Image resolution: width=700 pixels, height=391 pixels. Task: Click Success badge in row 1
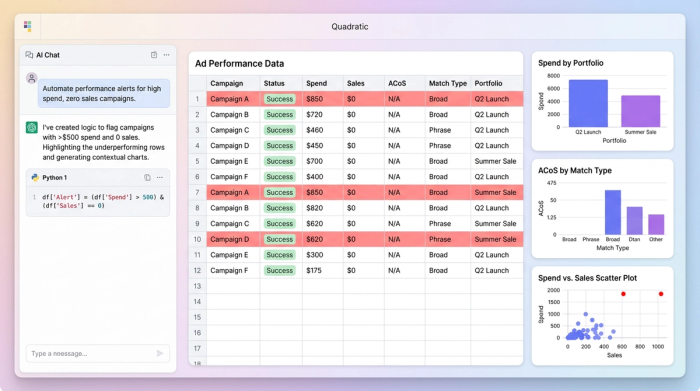[x=279, y=99]
